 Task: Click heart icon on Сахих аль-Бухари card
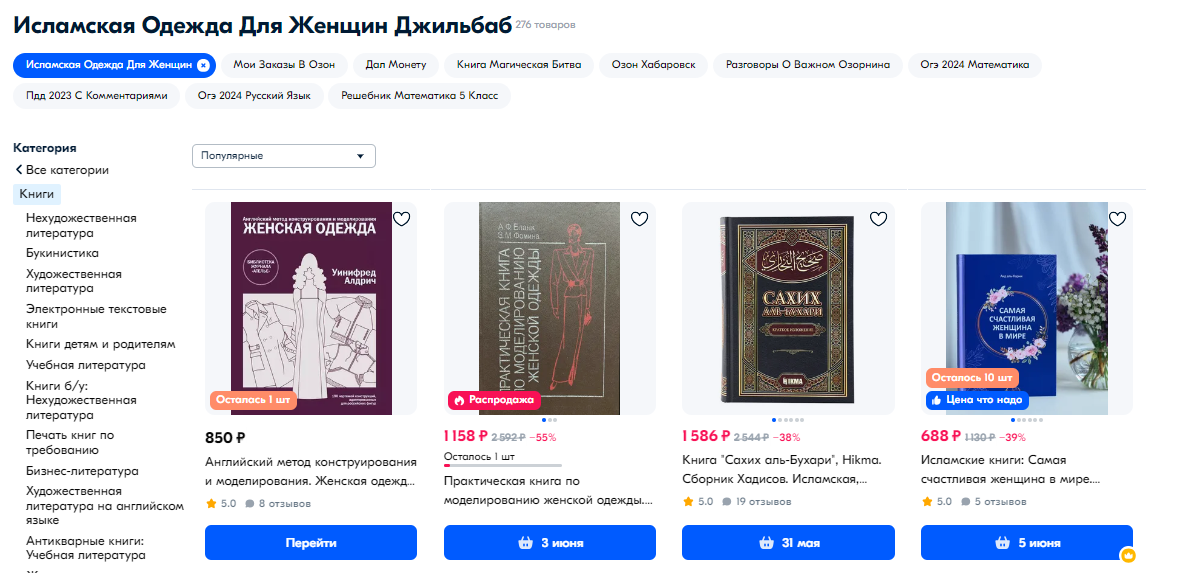[879, 220]
